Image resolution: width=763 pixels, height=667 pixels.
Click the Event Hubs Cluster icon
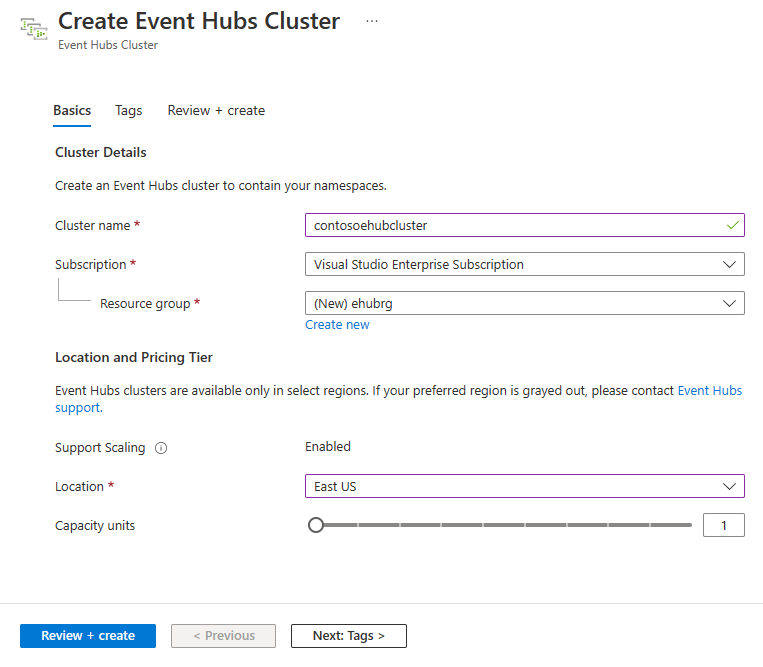(33, 28)
